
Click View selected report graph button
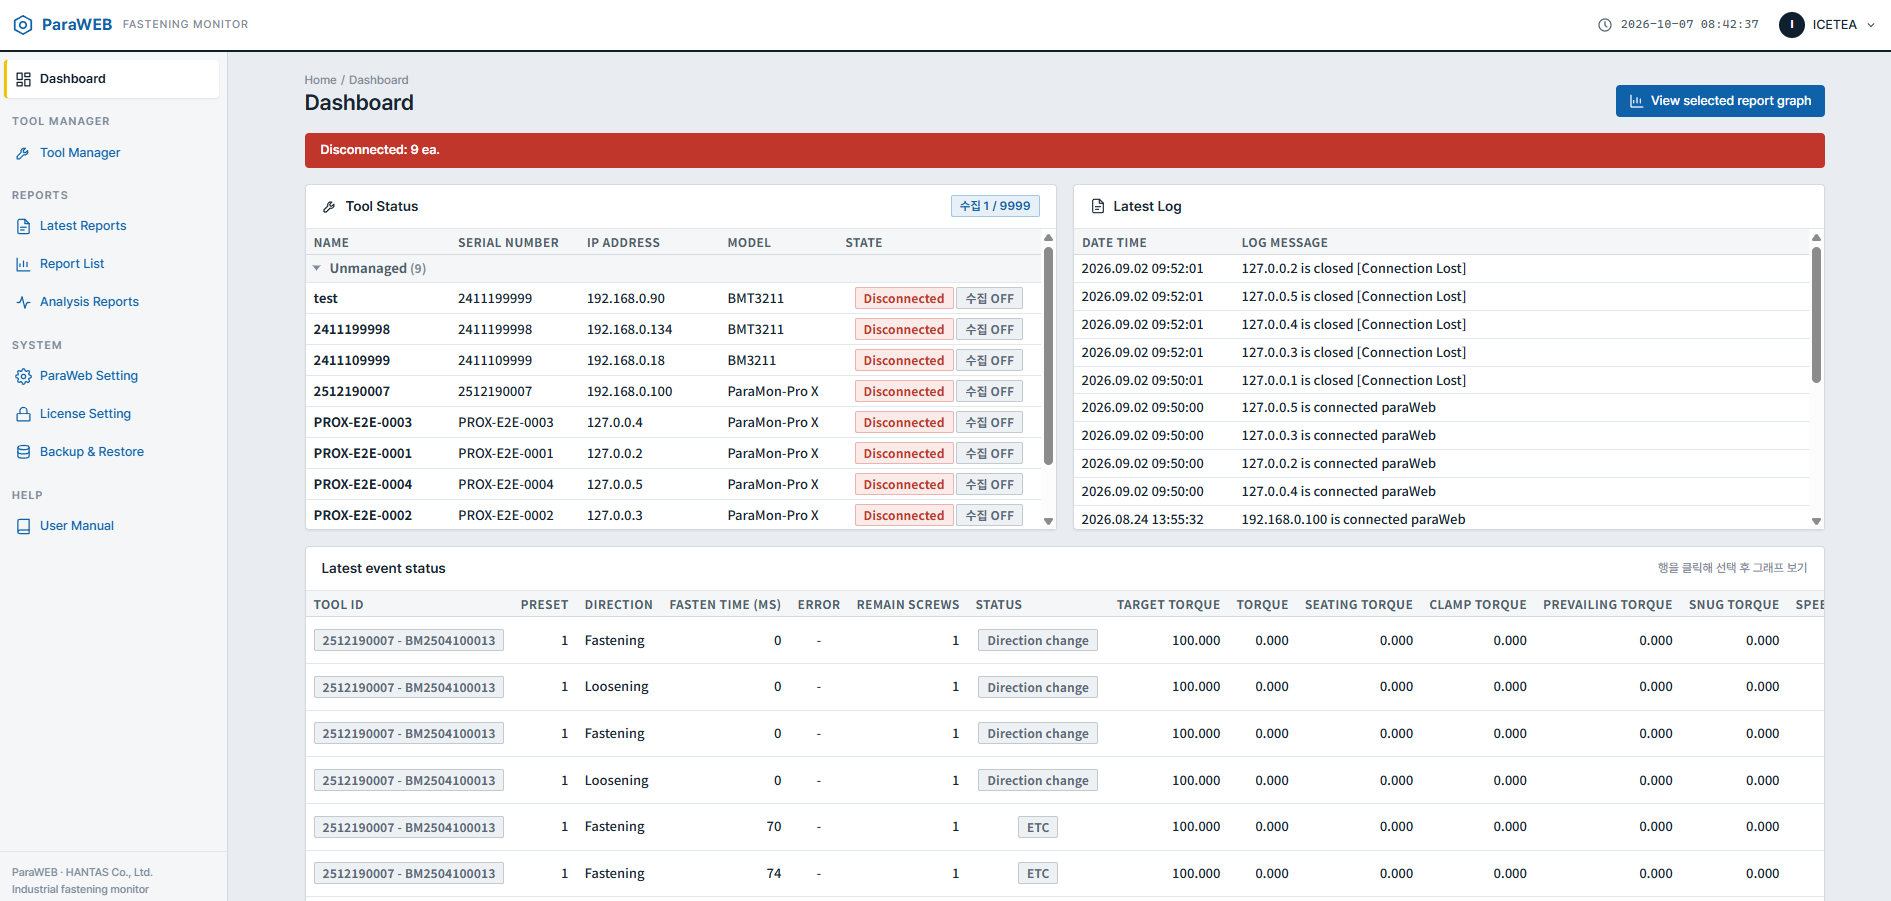click(1720, 101)
